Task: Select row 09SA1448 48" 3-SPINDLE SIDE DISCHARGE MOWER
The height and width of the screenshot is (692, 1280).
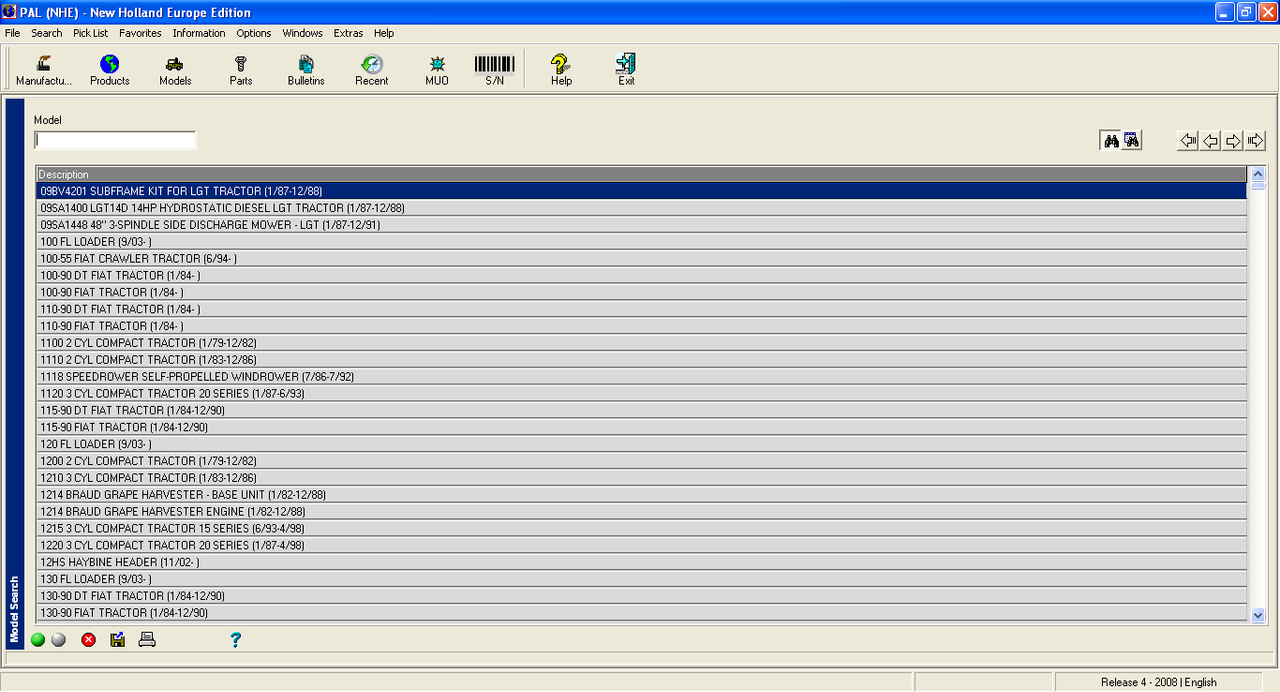Action: point(641,225)
